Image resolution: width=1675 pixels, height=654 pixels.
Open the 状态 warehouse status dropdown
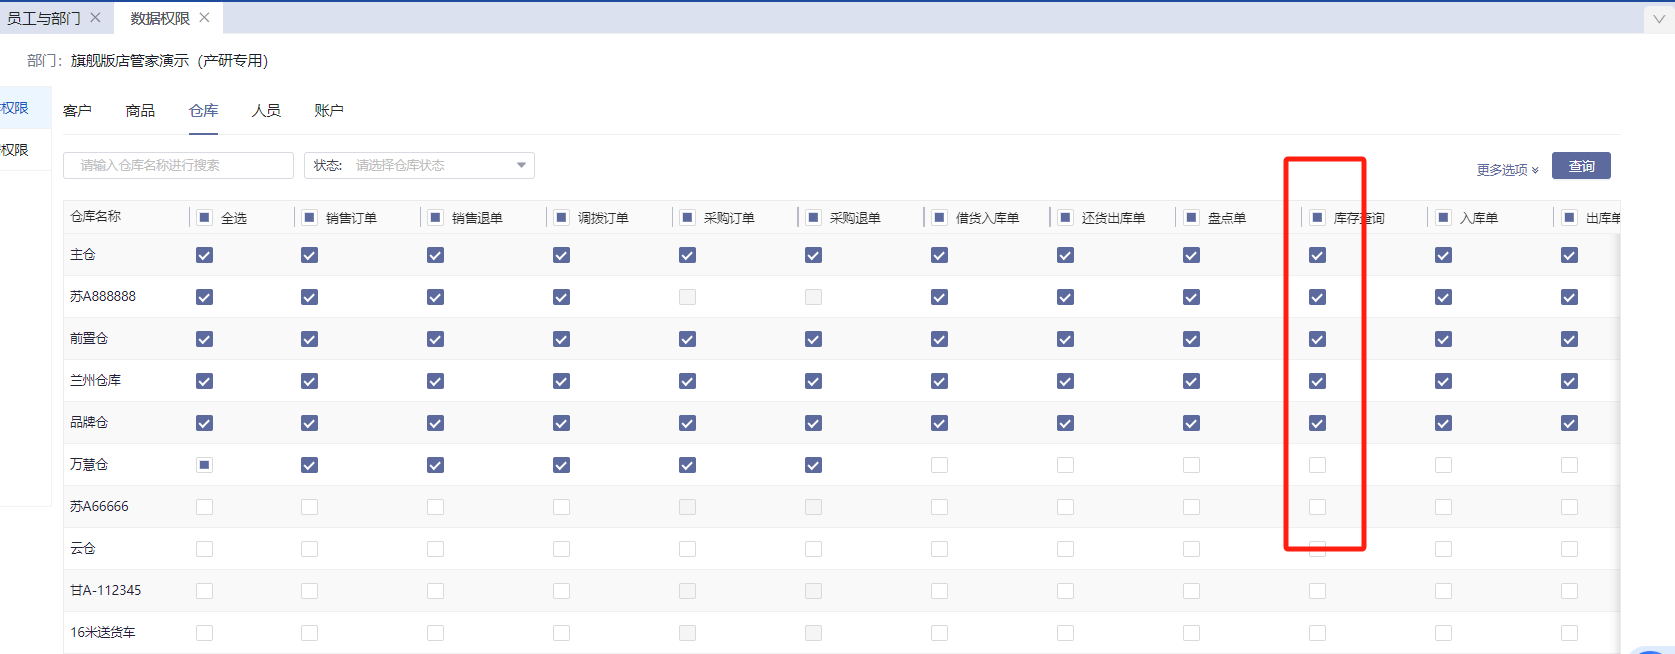coord(419,165)
